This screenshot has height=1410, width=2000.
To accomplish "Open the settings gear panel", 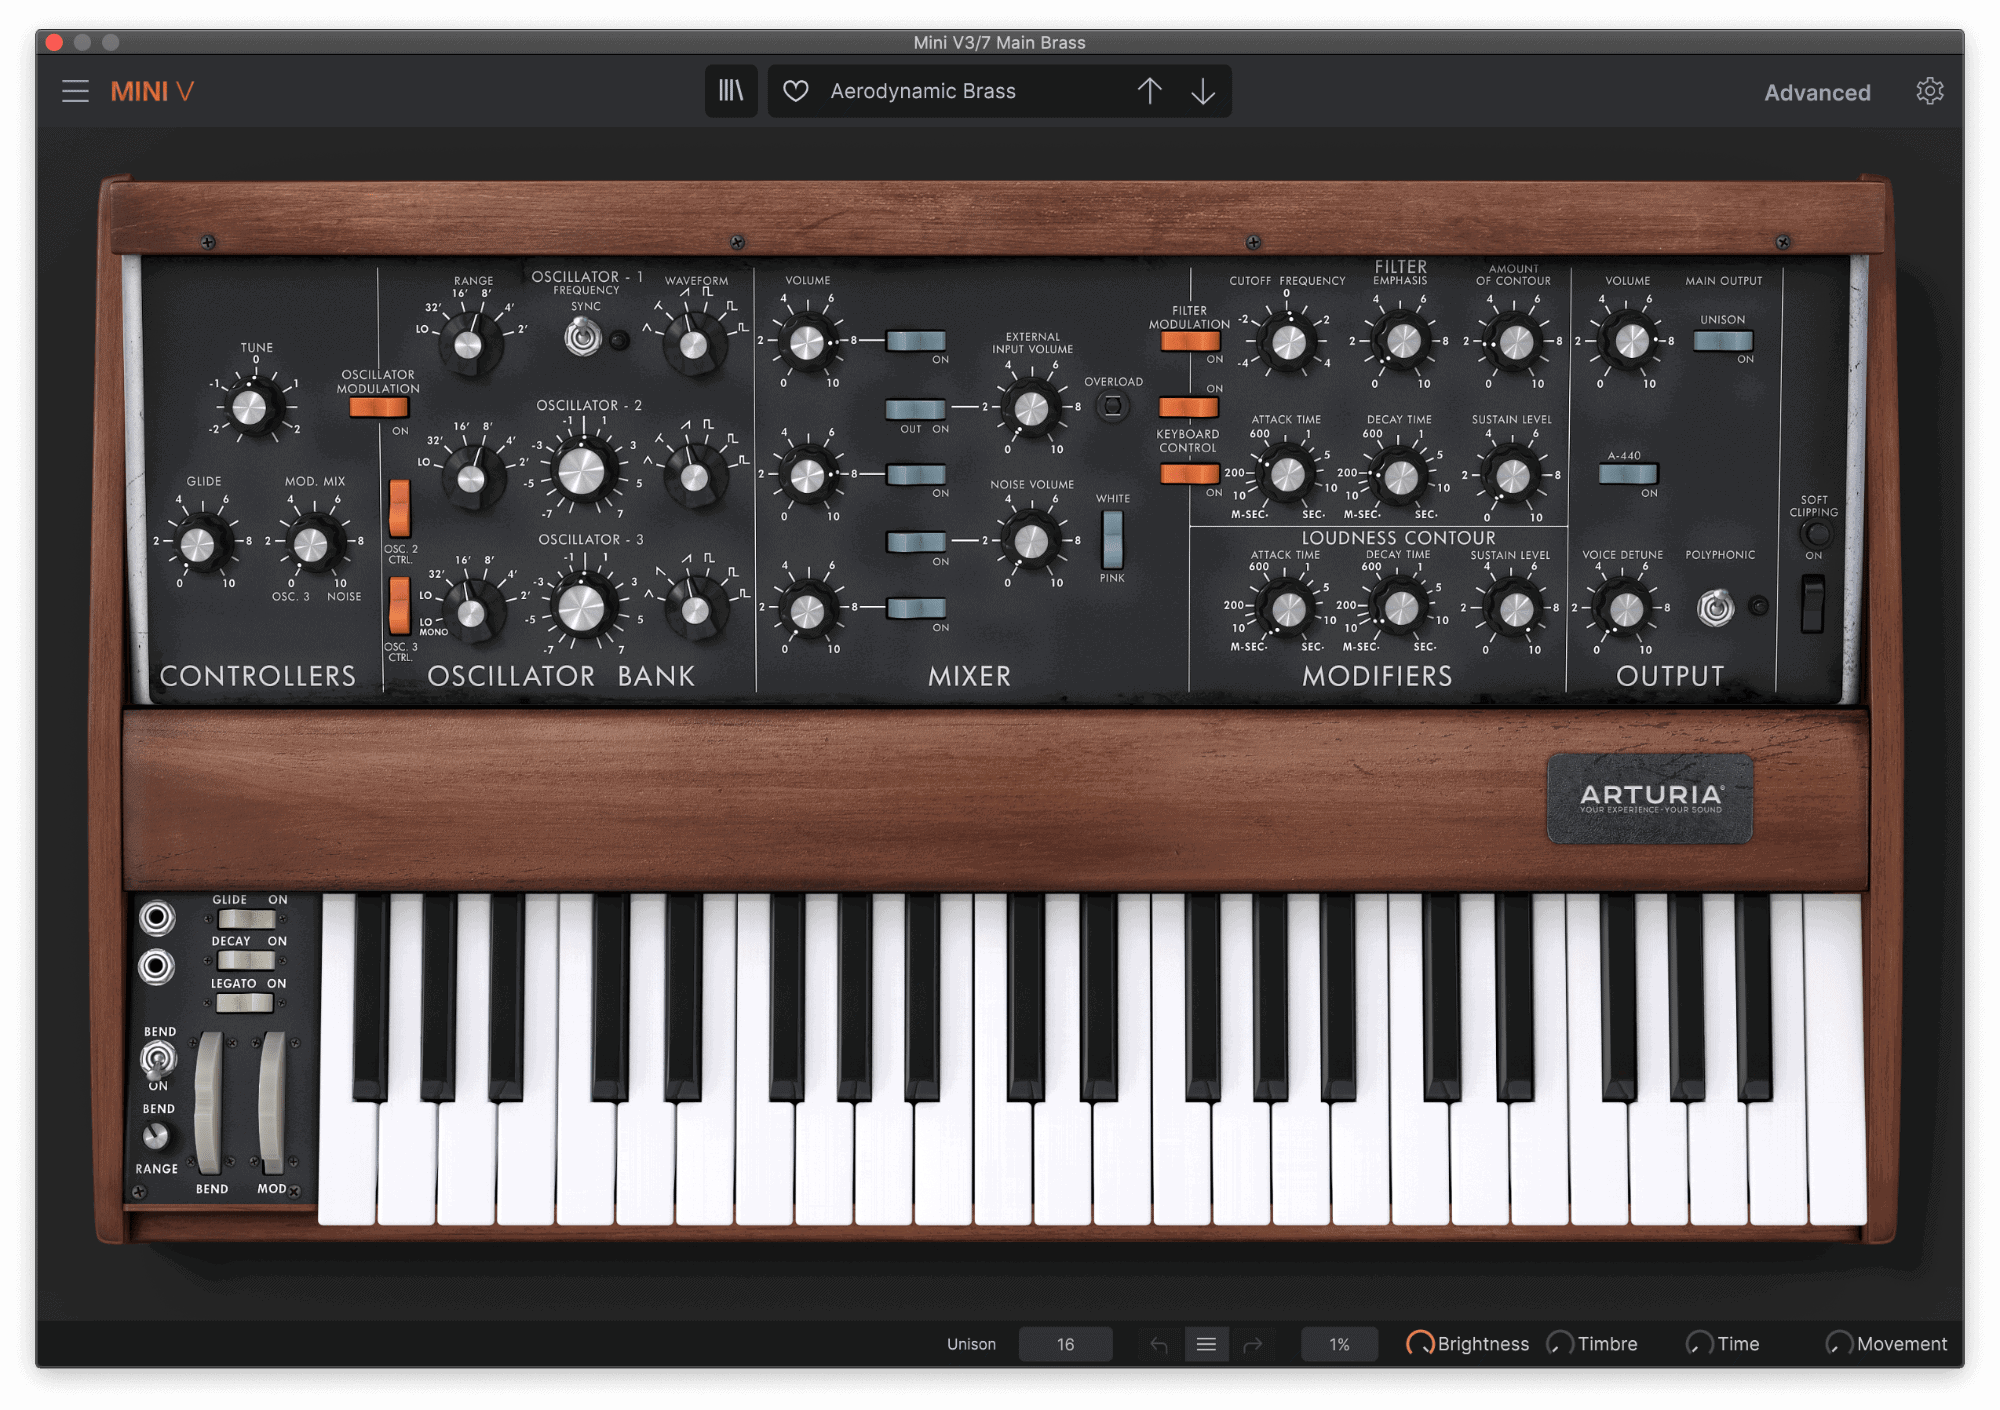I will (1928, 91).
